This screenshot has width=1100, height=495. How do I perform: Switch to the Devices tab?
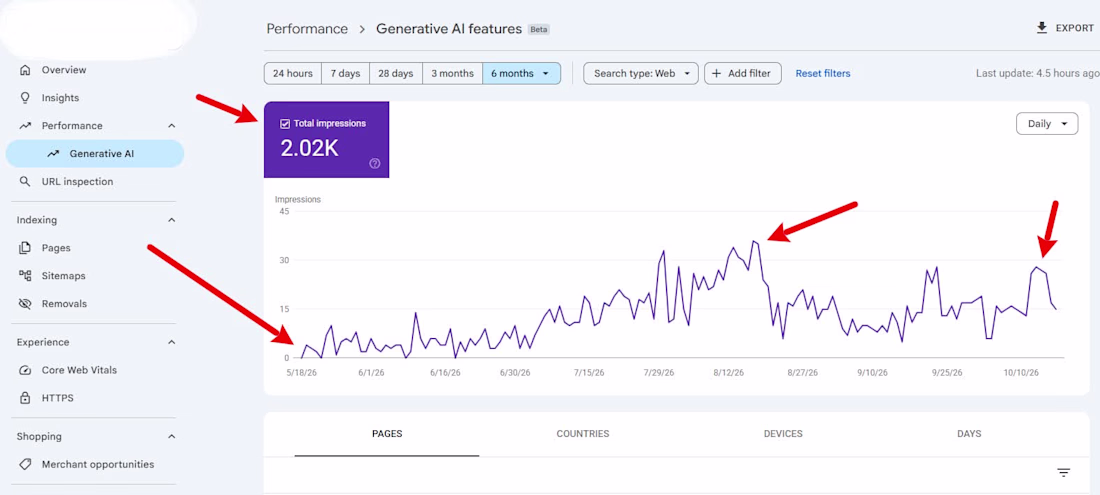pyautogui.click(x=783, y=434)
